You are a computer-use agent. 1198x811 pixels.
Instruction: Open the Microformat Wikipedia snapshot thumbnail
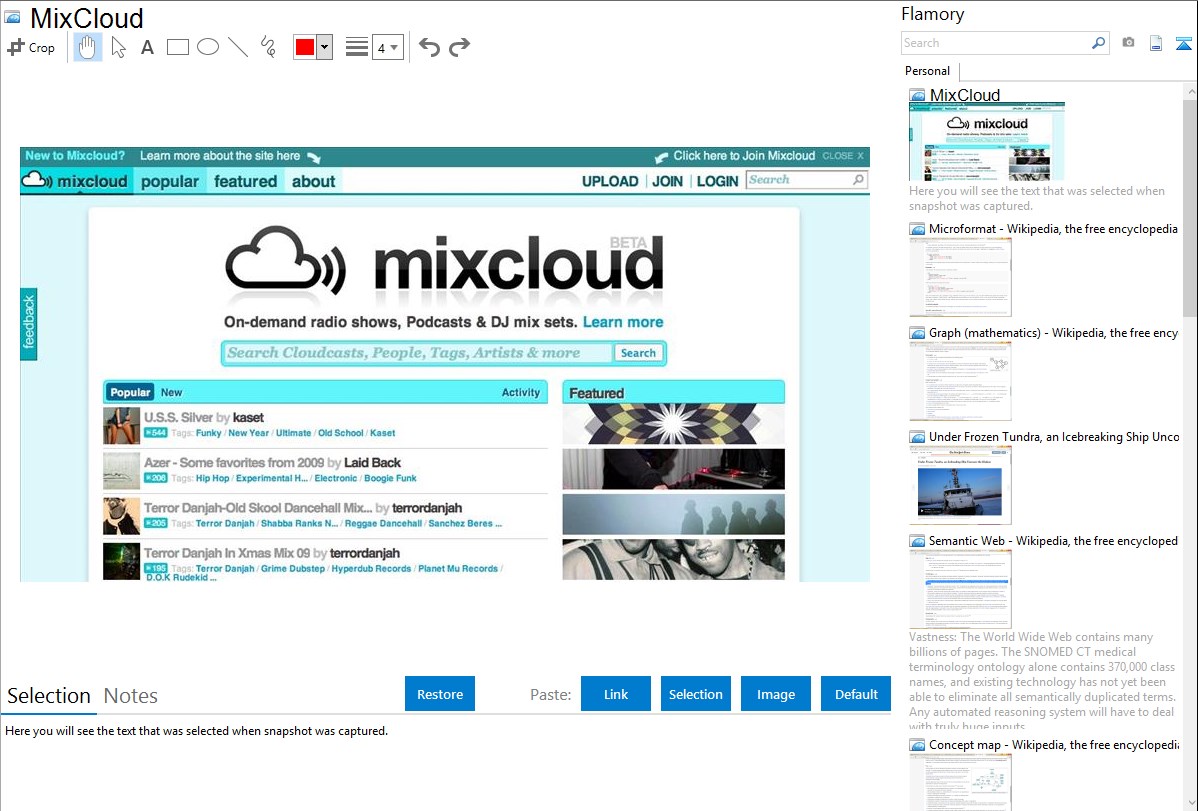pos(960,277)
